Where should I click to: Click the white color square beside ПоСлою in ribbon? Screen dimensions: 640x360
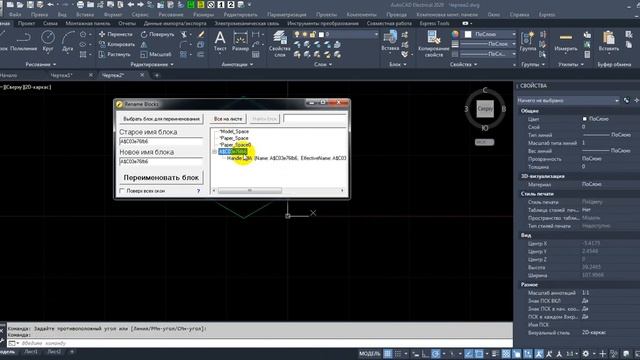pyautogui.click(x=468, y=34)
